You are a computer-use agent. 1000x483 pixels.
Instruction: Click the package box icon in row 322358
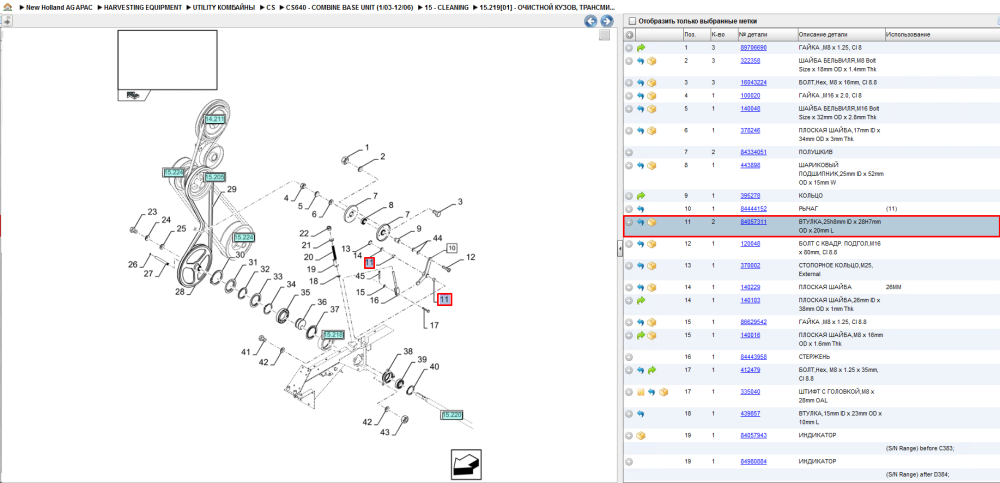click(x=652, y=61)
